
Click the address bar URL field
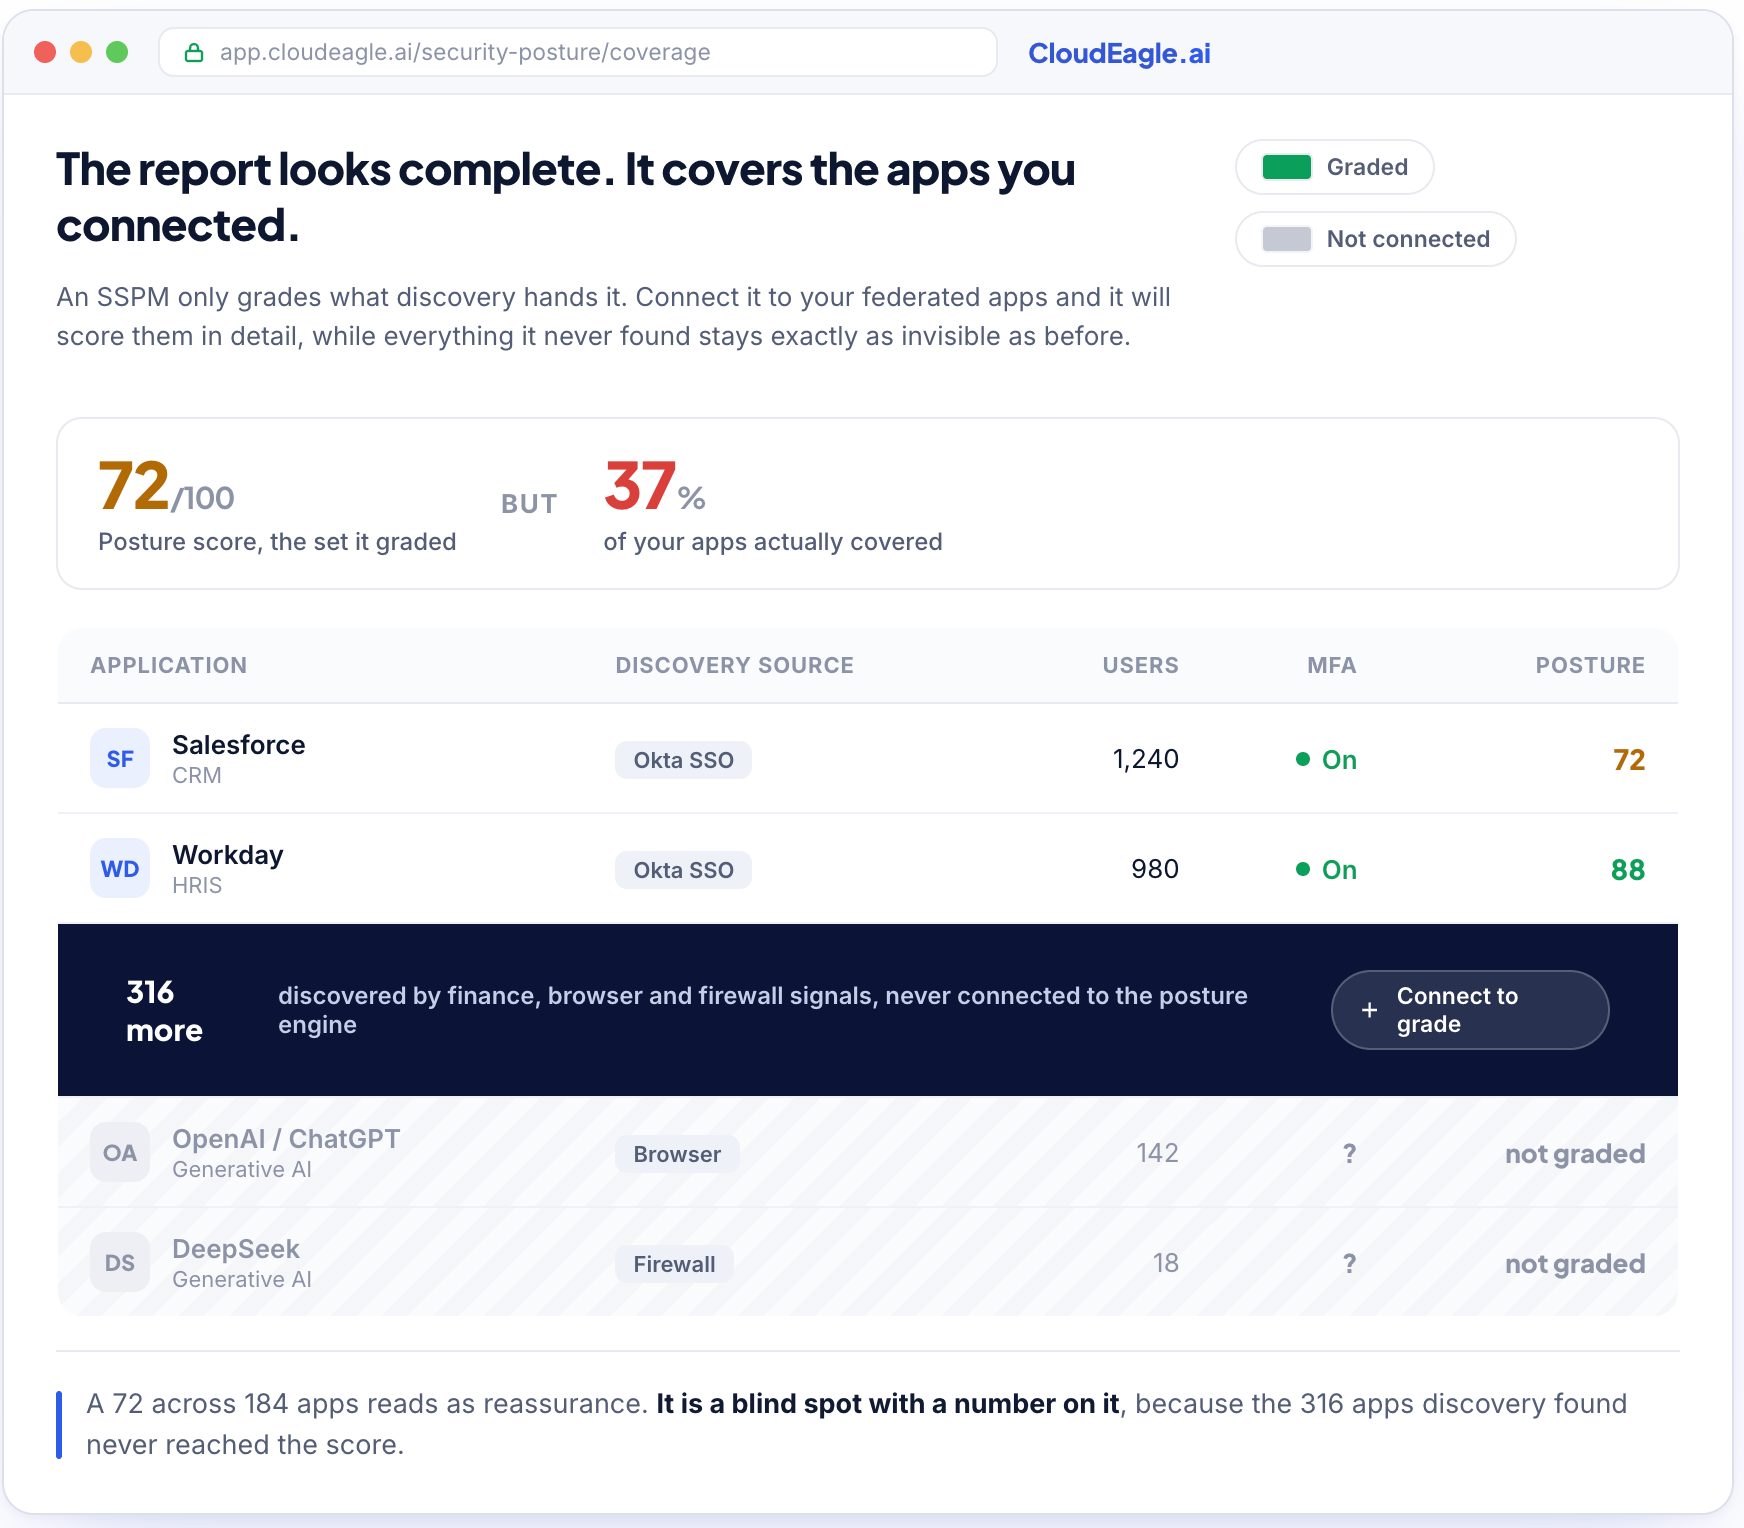(578, 52)
